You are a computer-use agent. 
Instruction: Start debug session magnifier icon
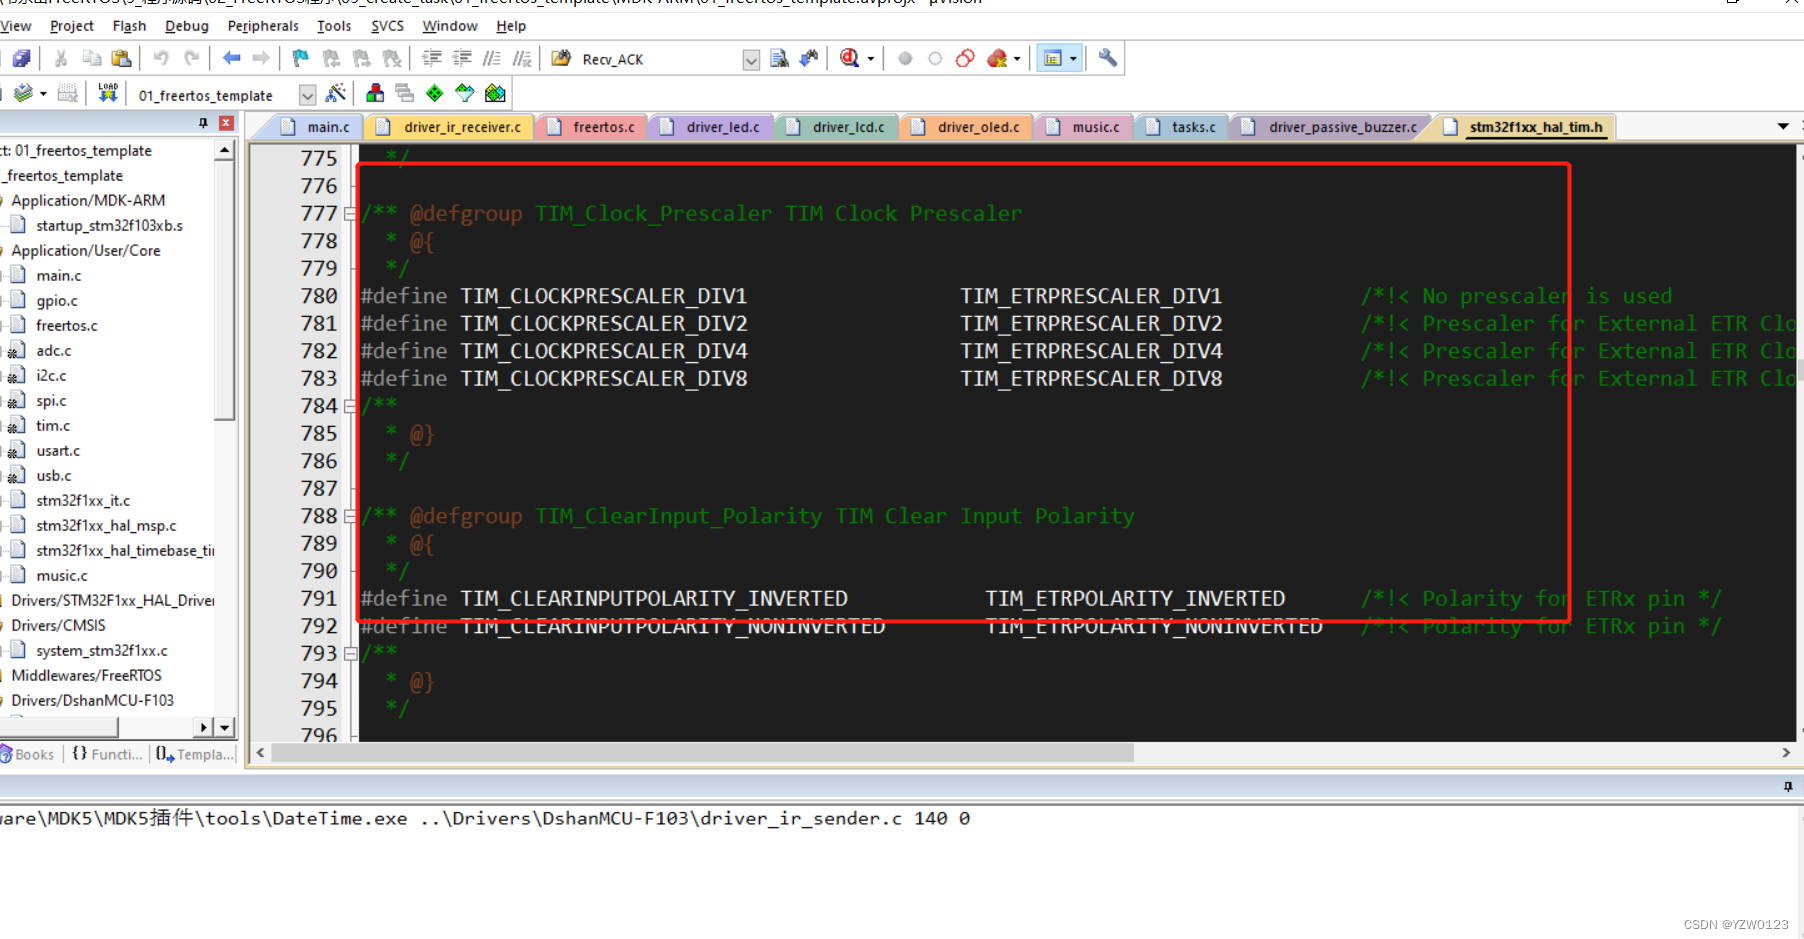[850, 59]
